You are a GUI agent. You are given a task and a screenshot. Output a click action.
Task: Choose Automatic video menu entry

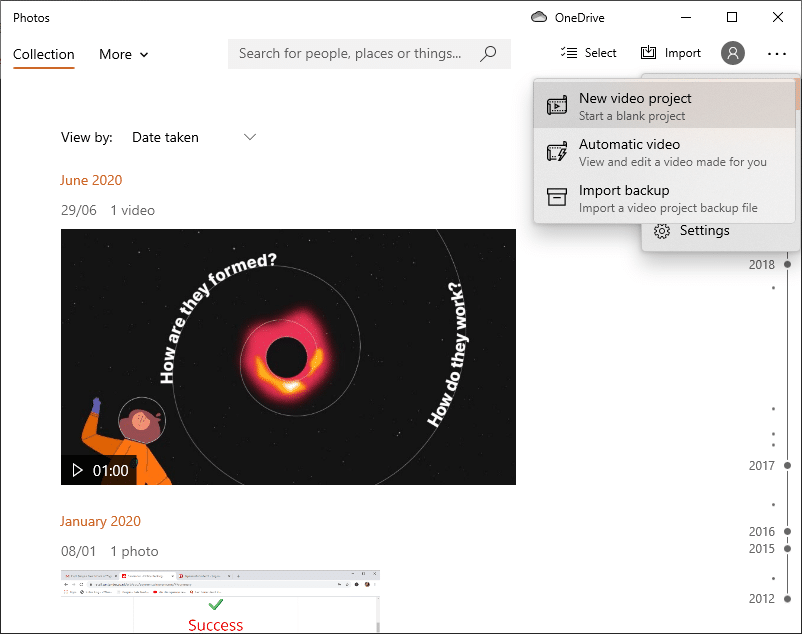(x=664, y=152)
